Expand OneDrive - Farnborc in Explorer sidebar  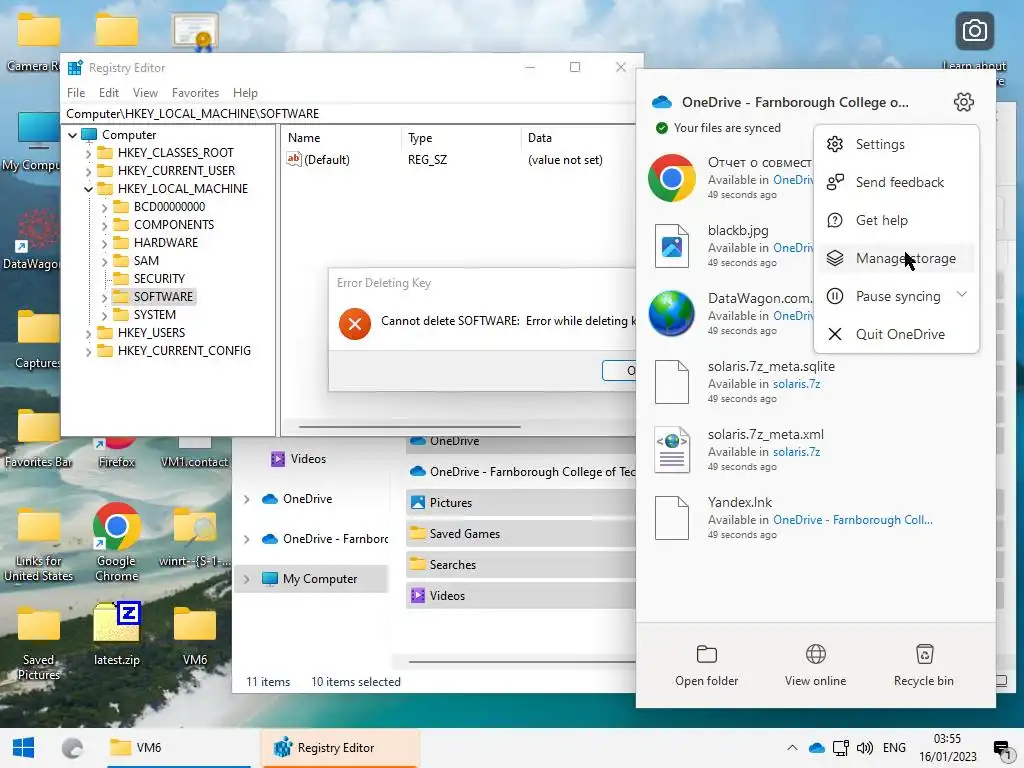[x=247, y=539]
